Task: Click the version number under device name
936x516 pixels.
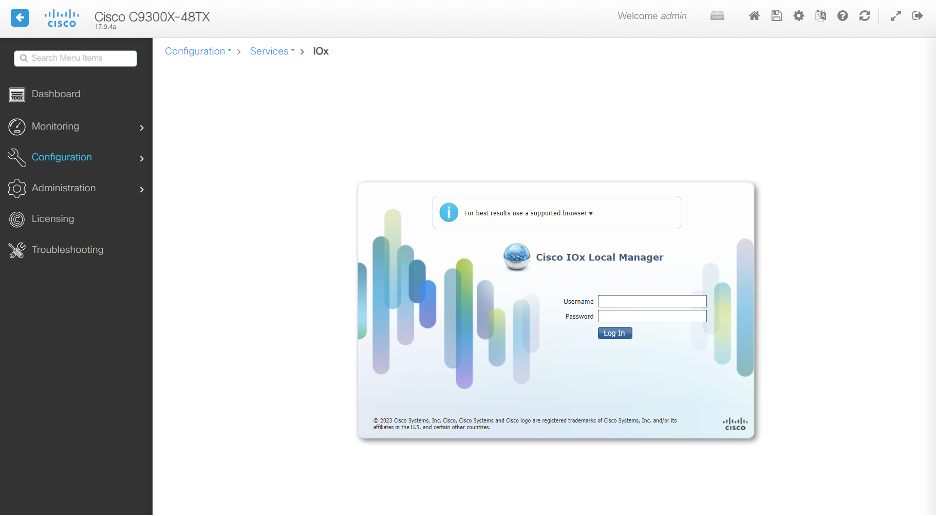Action: (105, 27)
